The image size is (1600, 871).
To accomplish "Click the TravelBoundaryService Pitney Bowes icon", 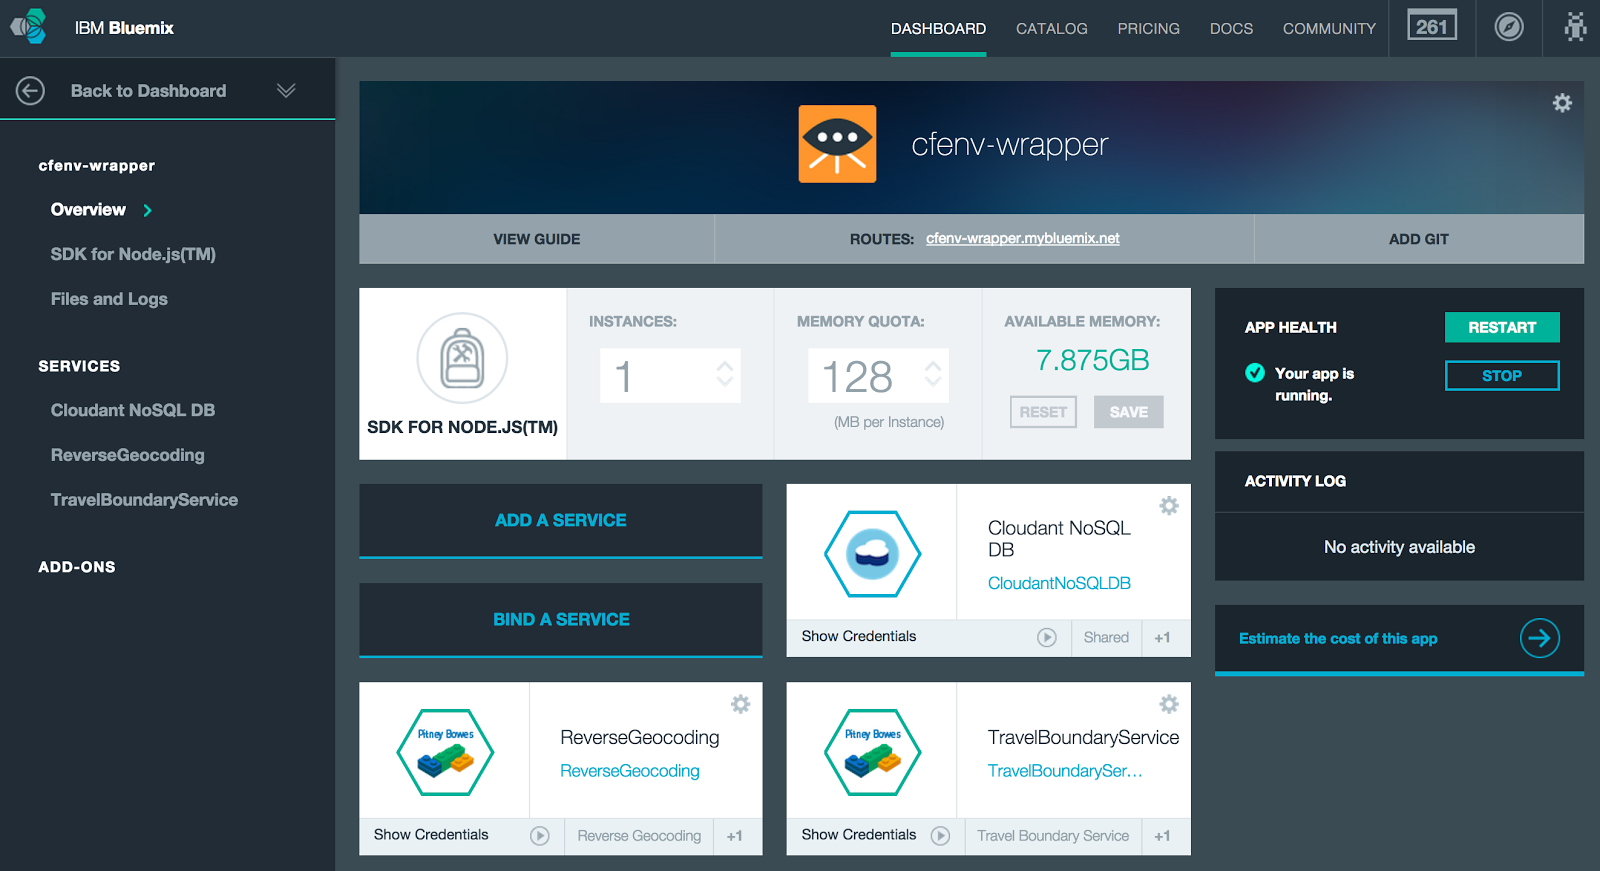I will click(872, 752).
